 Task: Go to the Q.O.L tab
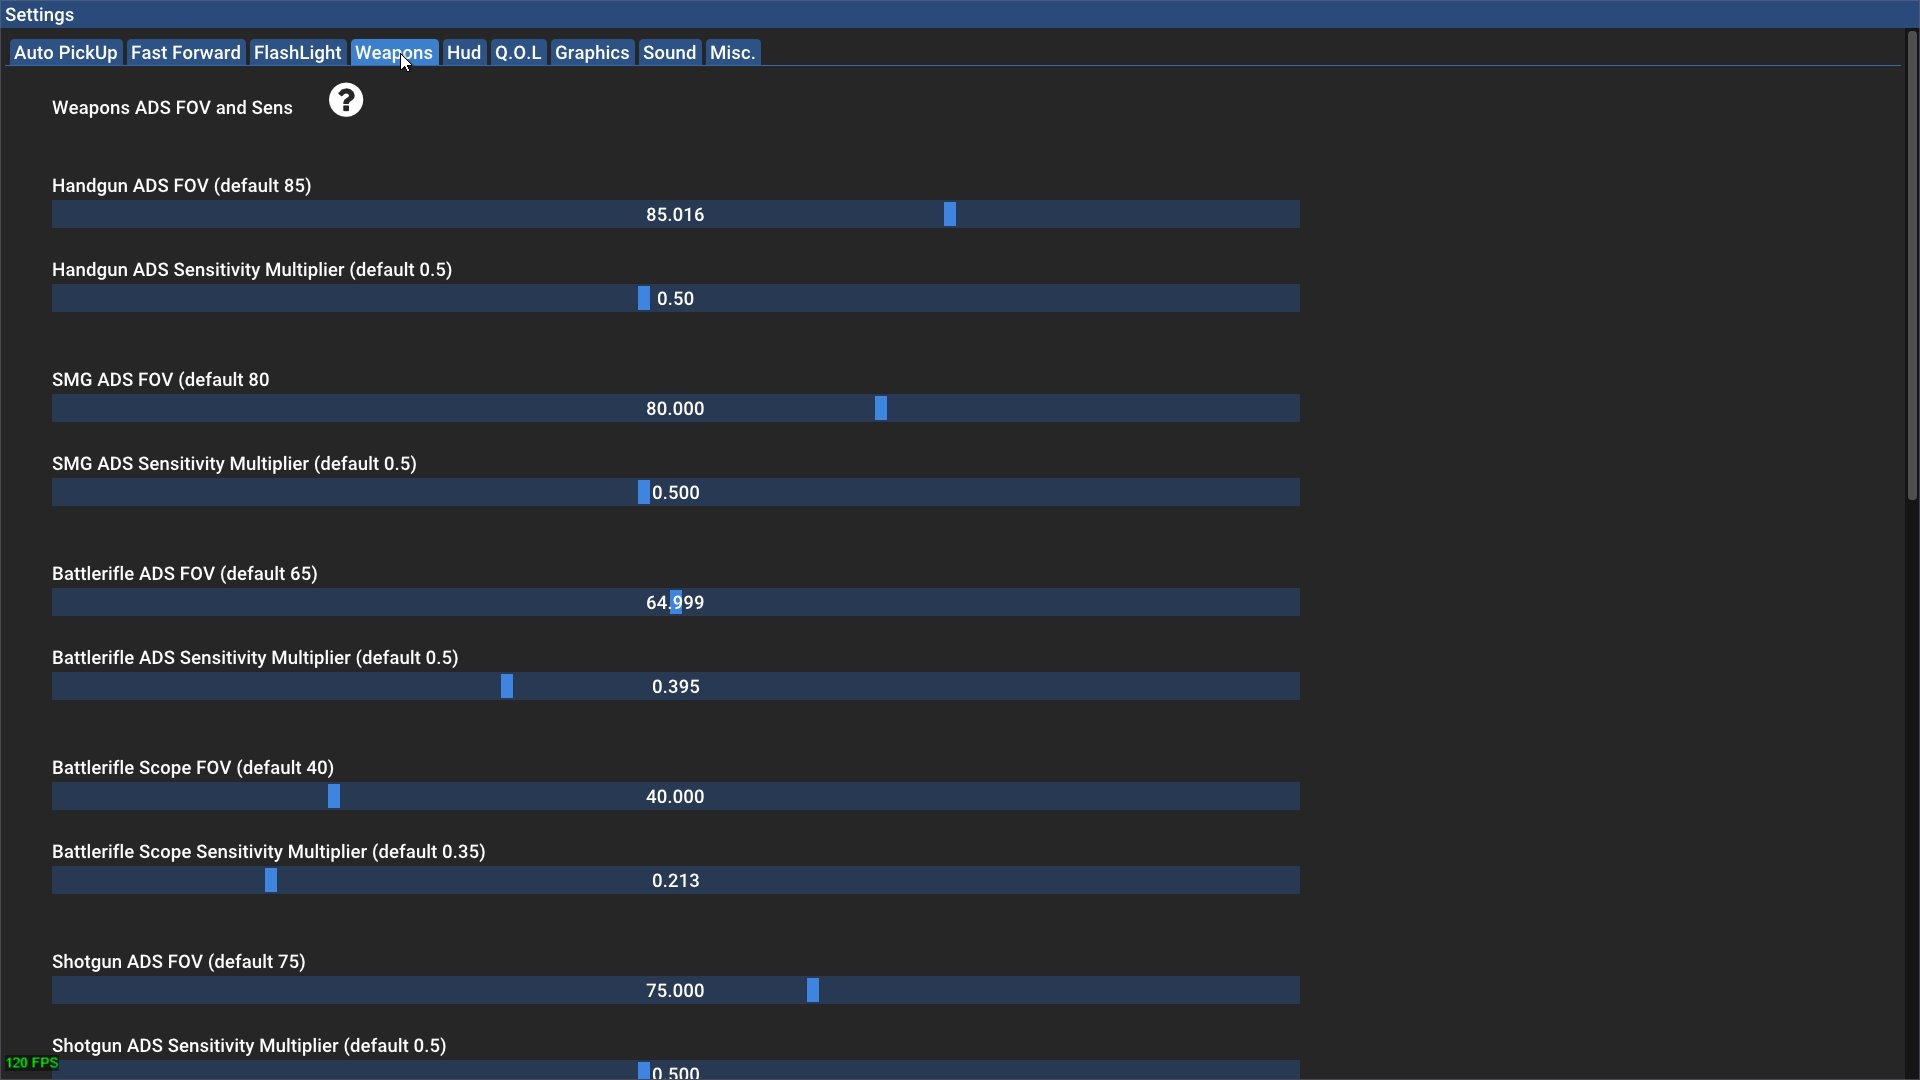pyautogui.click(x=518, y=53)
